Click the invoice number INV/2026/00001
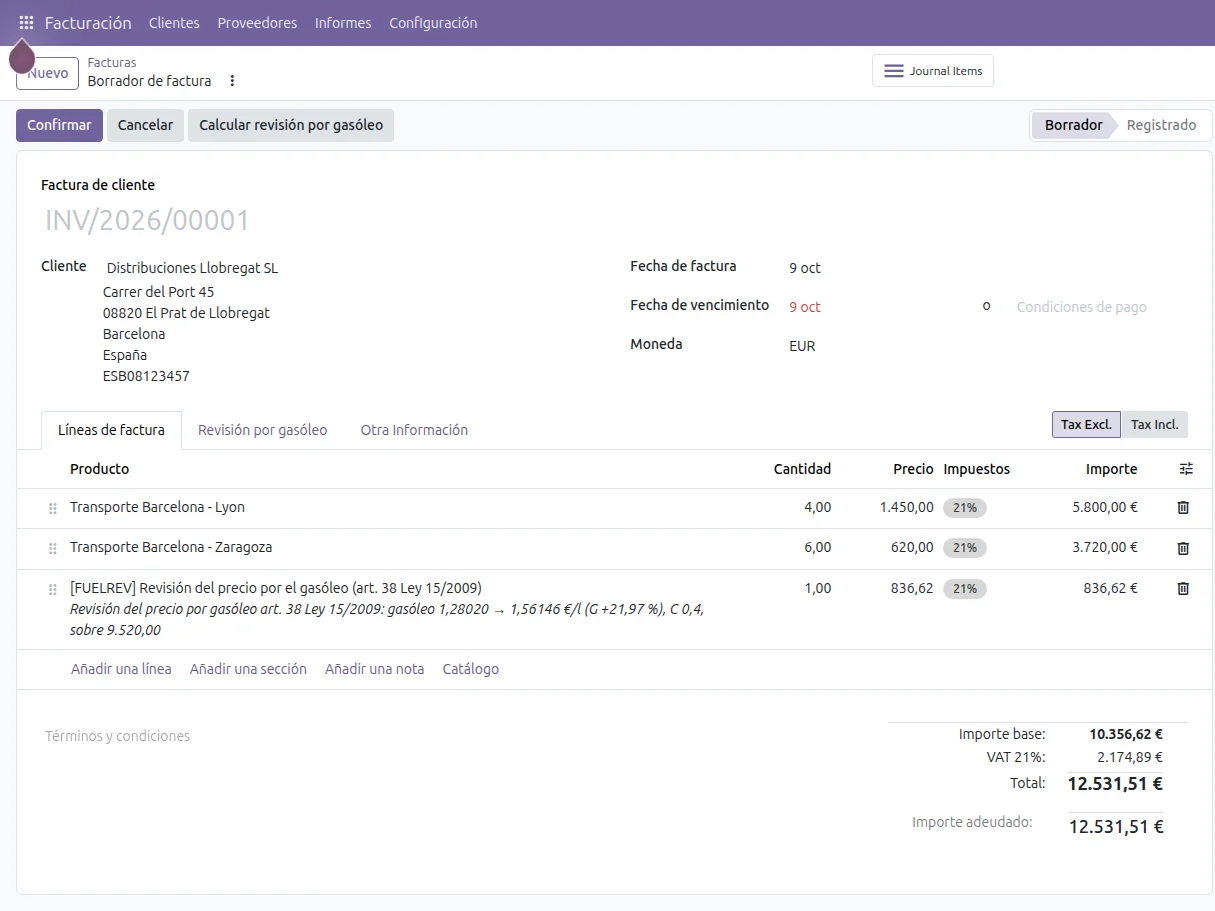This screenshot has width=1215, height=911. pyautogui.click(x=147, y=220)
